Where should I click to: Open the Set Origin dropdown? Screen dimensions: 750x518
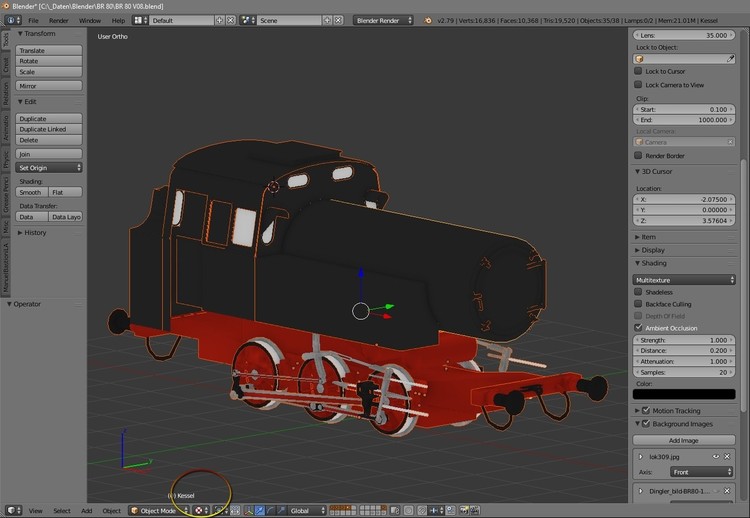point(49,168)
